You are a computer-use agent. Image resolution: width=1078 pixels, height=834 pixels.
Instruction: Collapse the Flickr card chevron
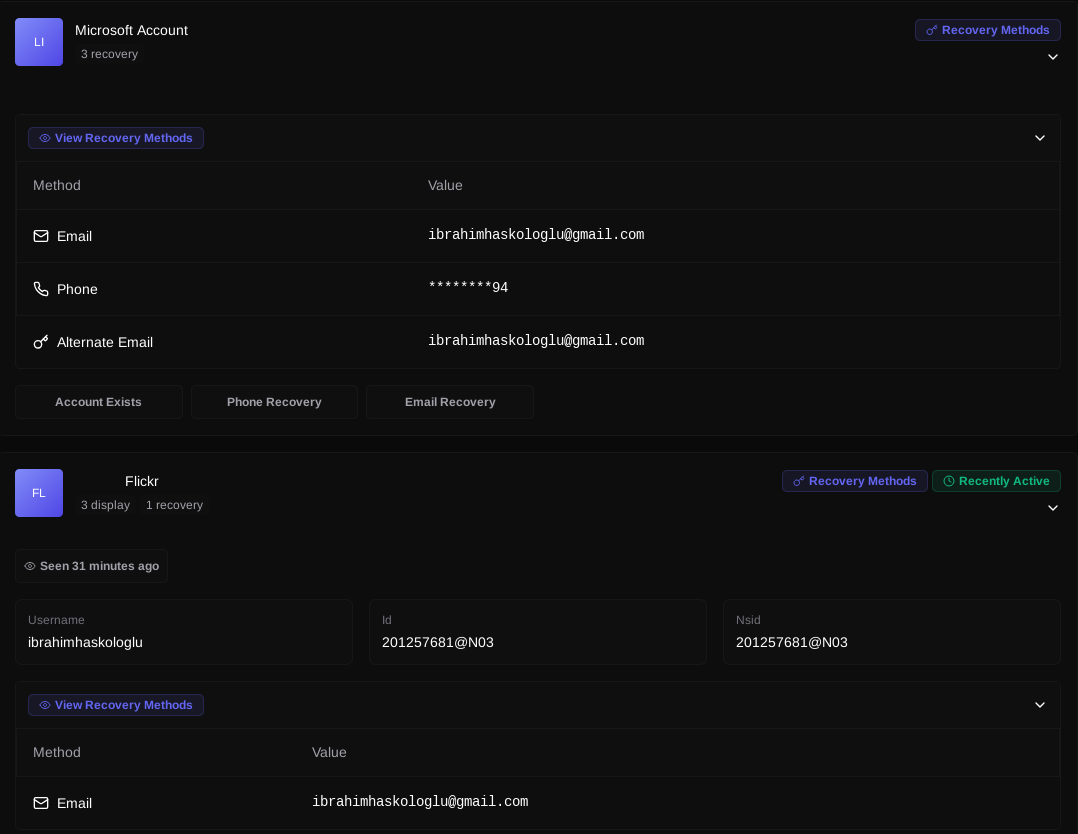click(x=1052, y=508)
